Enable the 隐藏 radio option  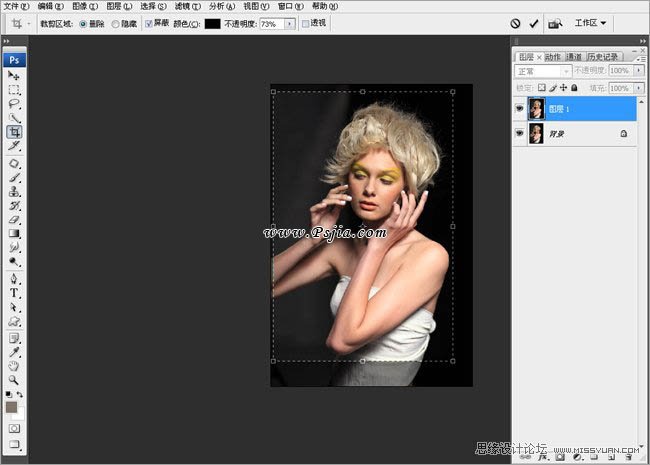pos(116,23)
